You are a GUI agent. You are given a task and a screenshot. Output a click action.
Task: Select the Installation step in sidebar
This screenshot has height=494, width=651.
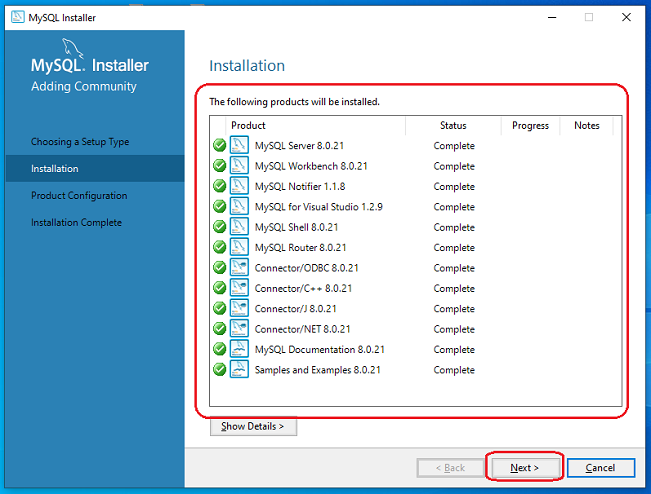click(95, 169)
